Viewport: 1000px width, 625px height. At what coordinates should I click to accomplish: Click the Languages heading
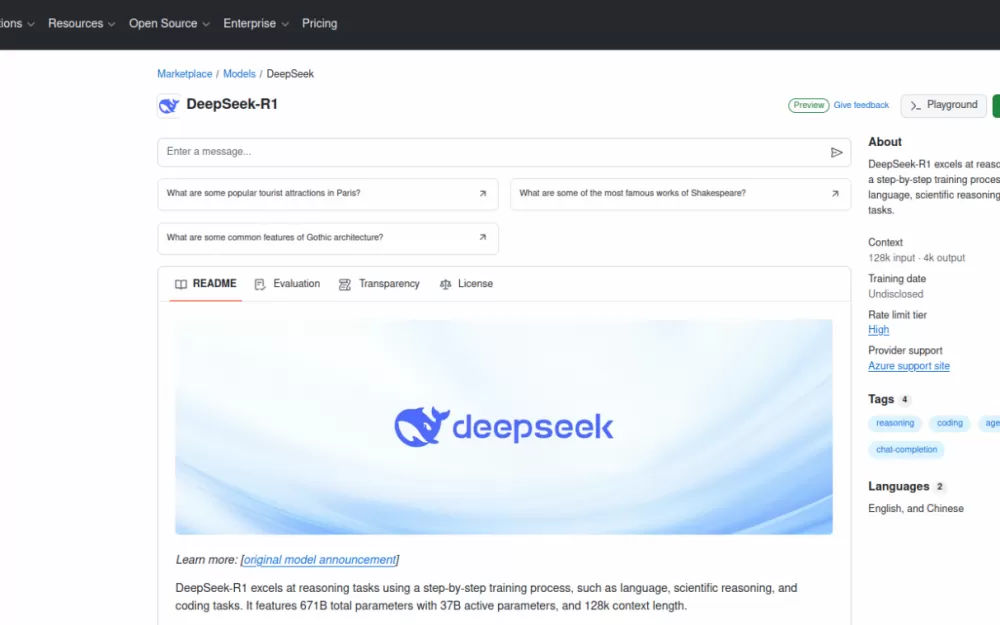coord(899,487)
